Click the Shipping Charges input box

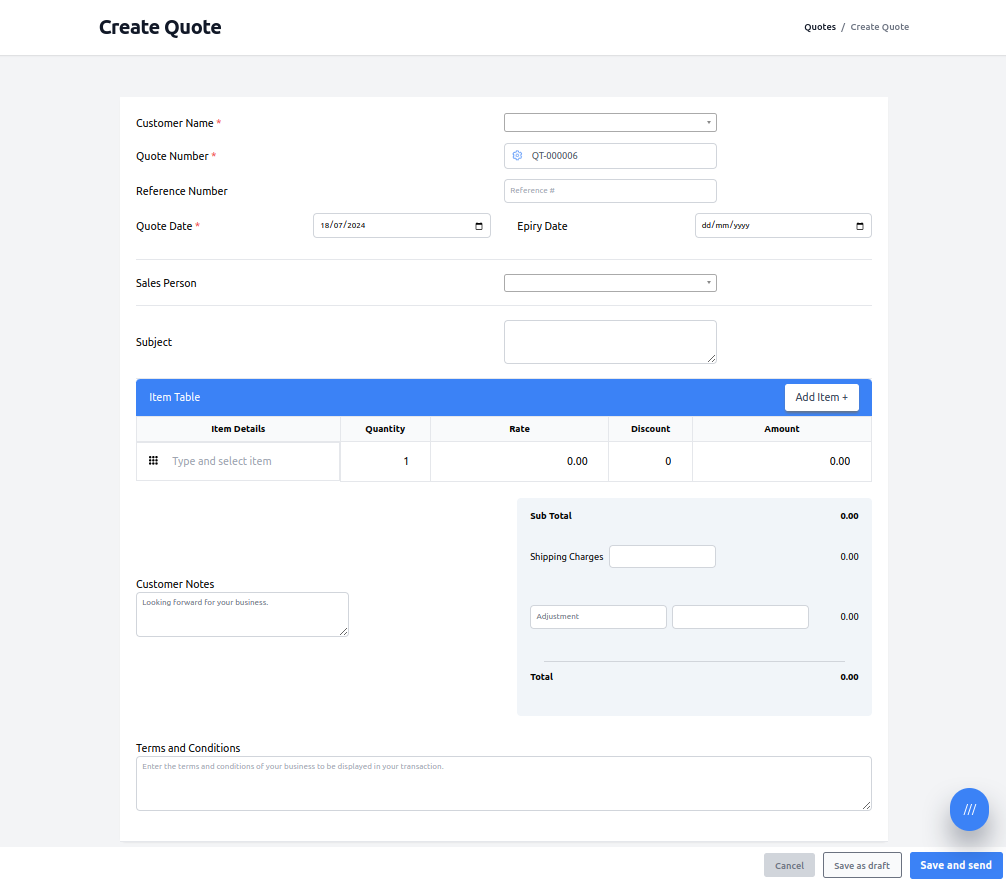(662, 557)
